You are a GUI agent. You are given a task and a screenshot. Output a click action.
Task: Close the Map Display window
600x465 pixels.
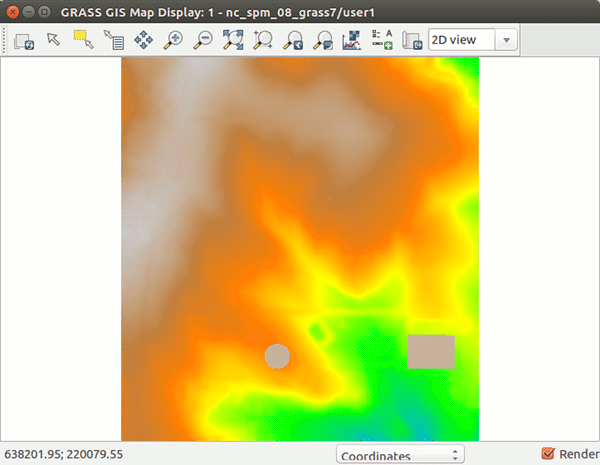[12, 9]
